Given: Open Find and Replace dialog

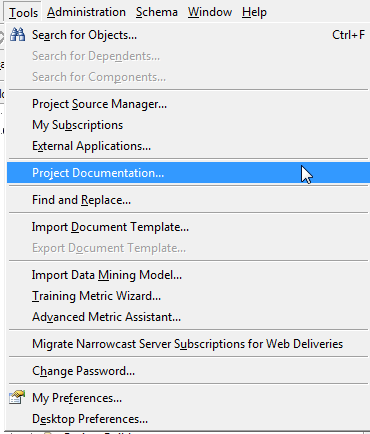Looking at the screenshot, I should point(188,200).
